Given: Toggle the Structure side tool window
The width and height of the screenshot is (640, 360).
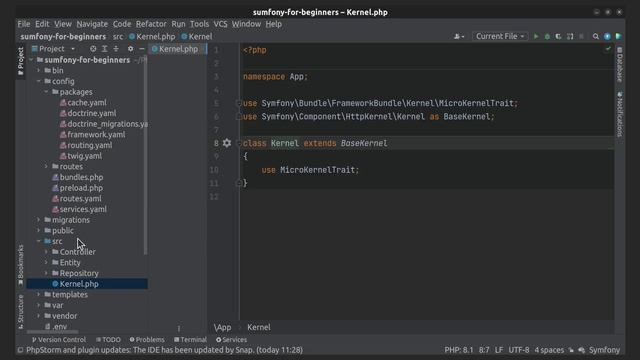Looking at the screenshot, I should tap(20, 311).
